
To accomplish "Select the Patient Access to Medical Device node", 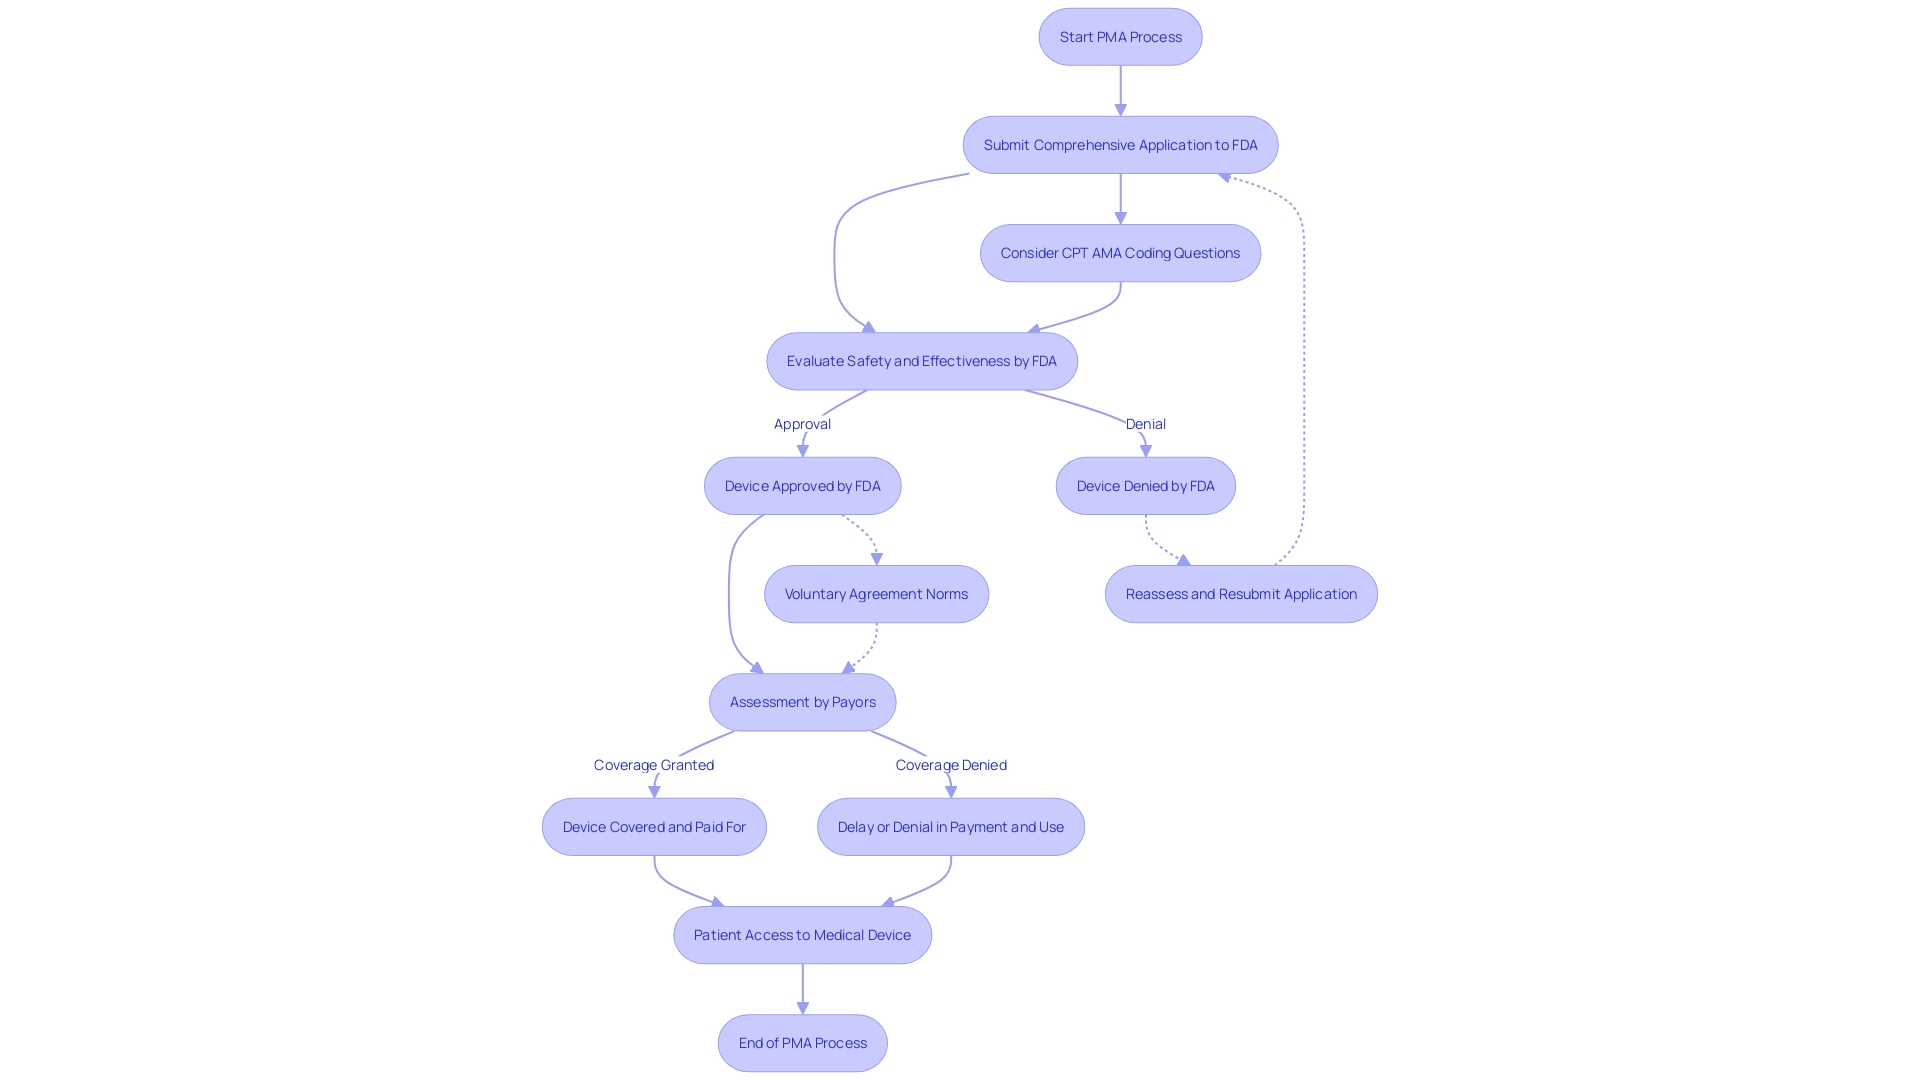I will [802, 934].
